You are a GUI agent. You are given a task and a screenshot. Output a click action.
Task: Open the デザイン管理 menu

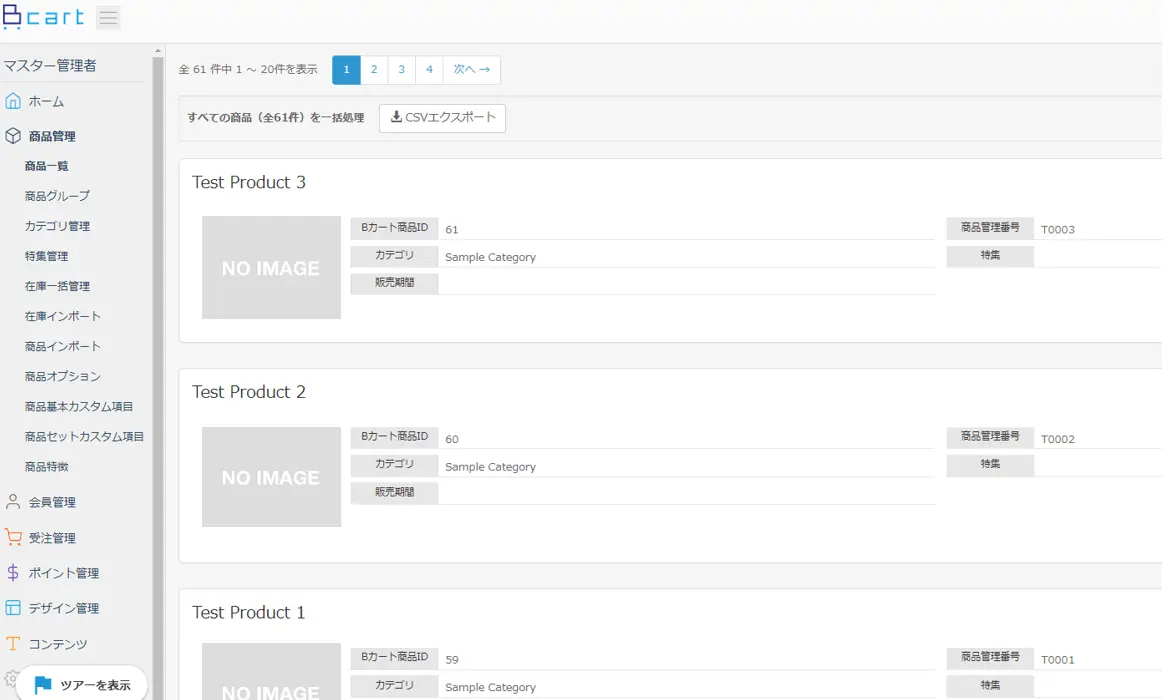click(x=64, y=608)
